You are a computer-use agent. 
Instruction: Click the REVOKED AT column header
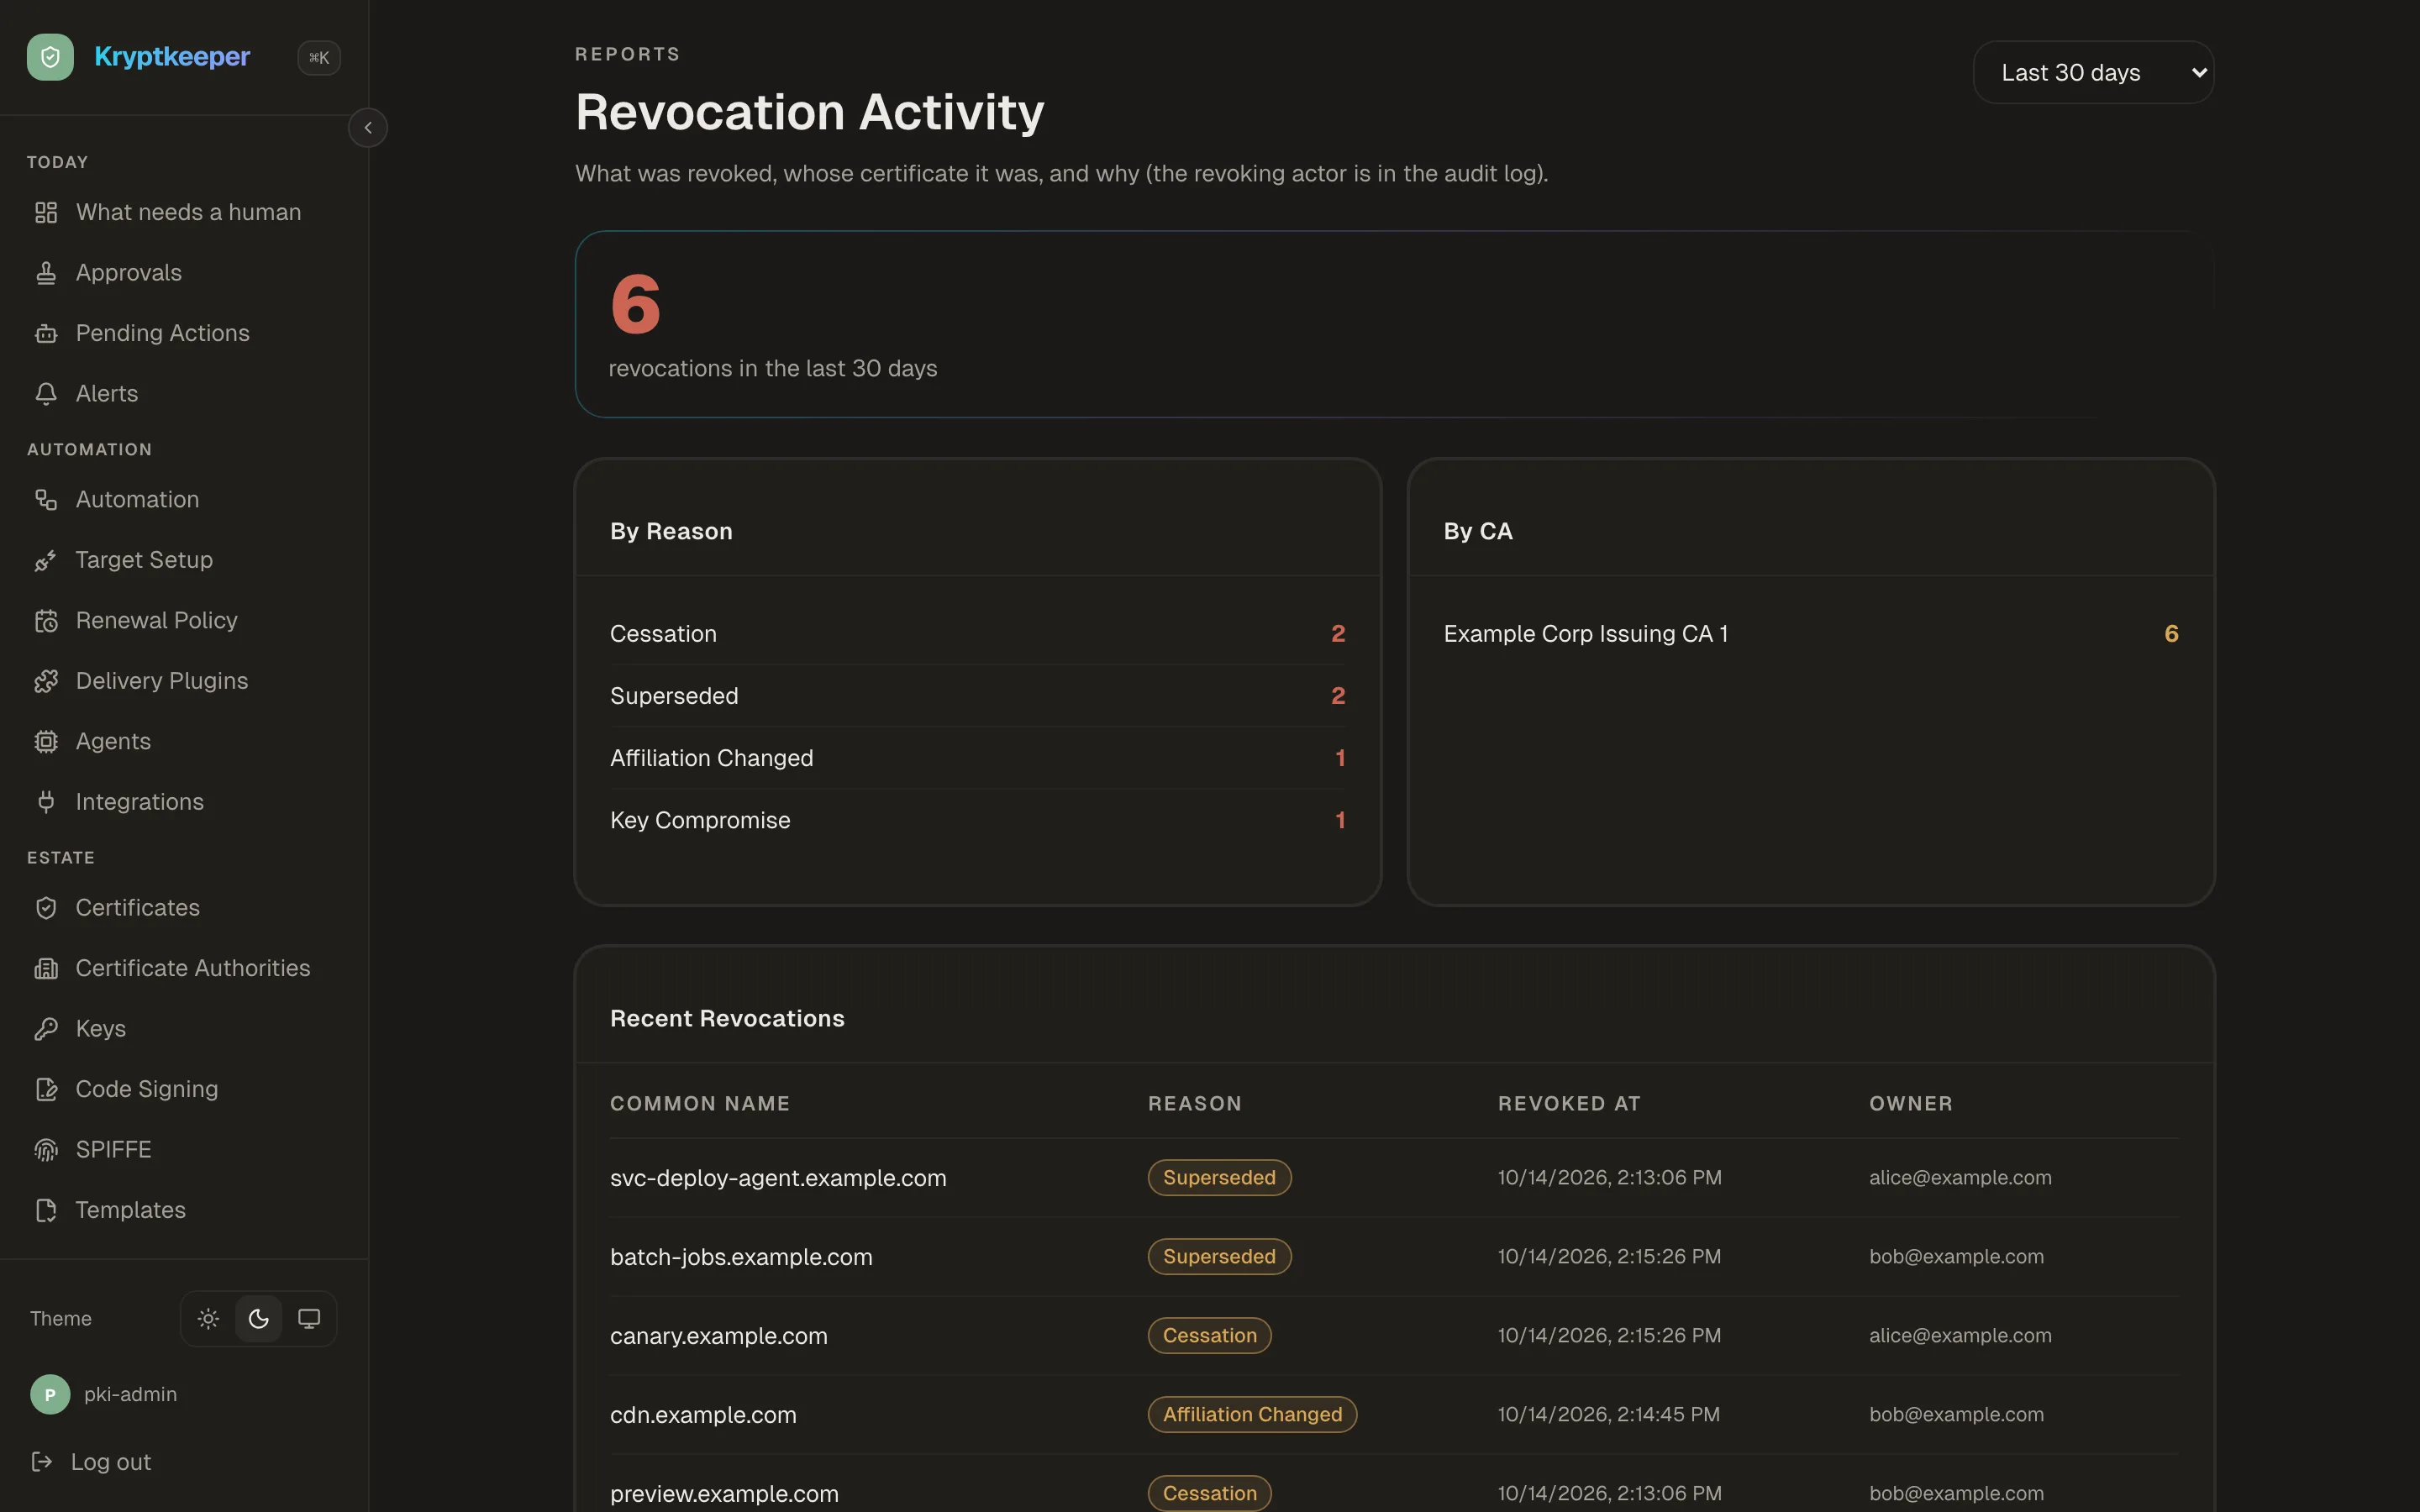coord(1569,1103)
